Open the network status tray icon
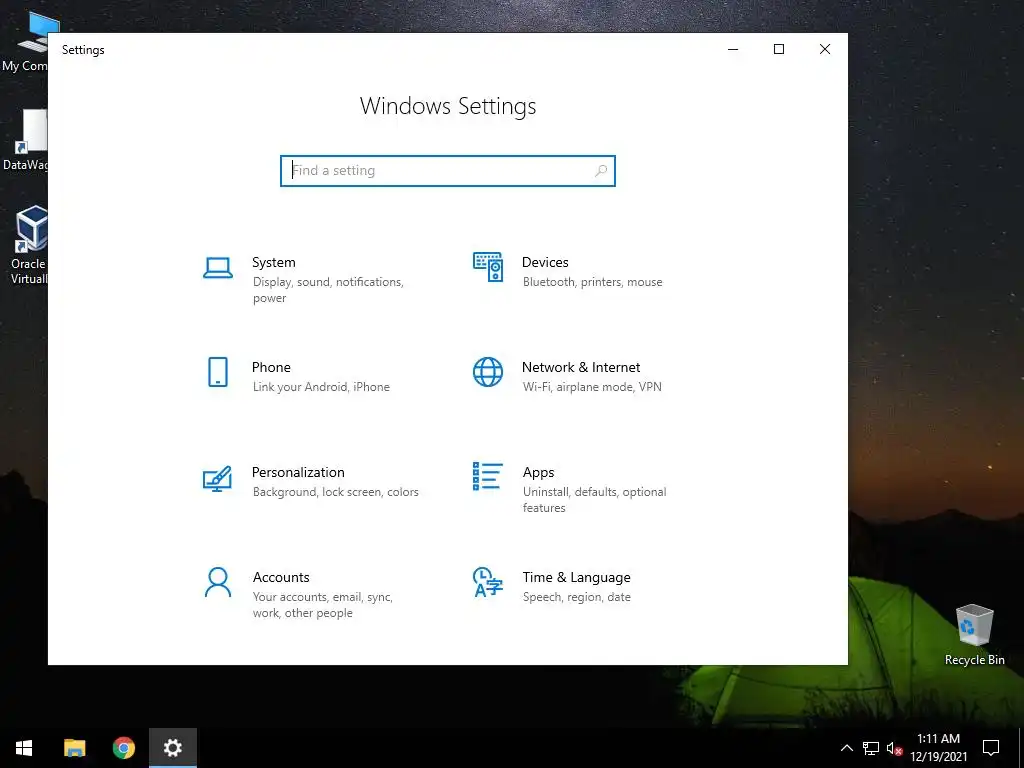The image size is (1024, 768). coord(871,748)
